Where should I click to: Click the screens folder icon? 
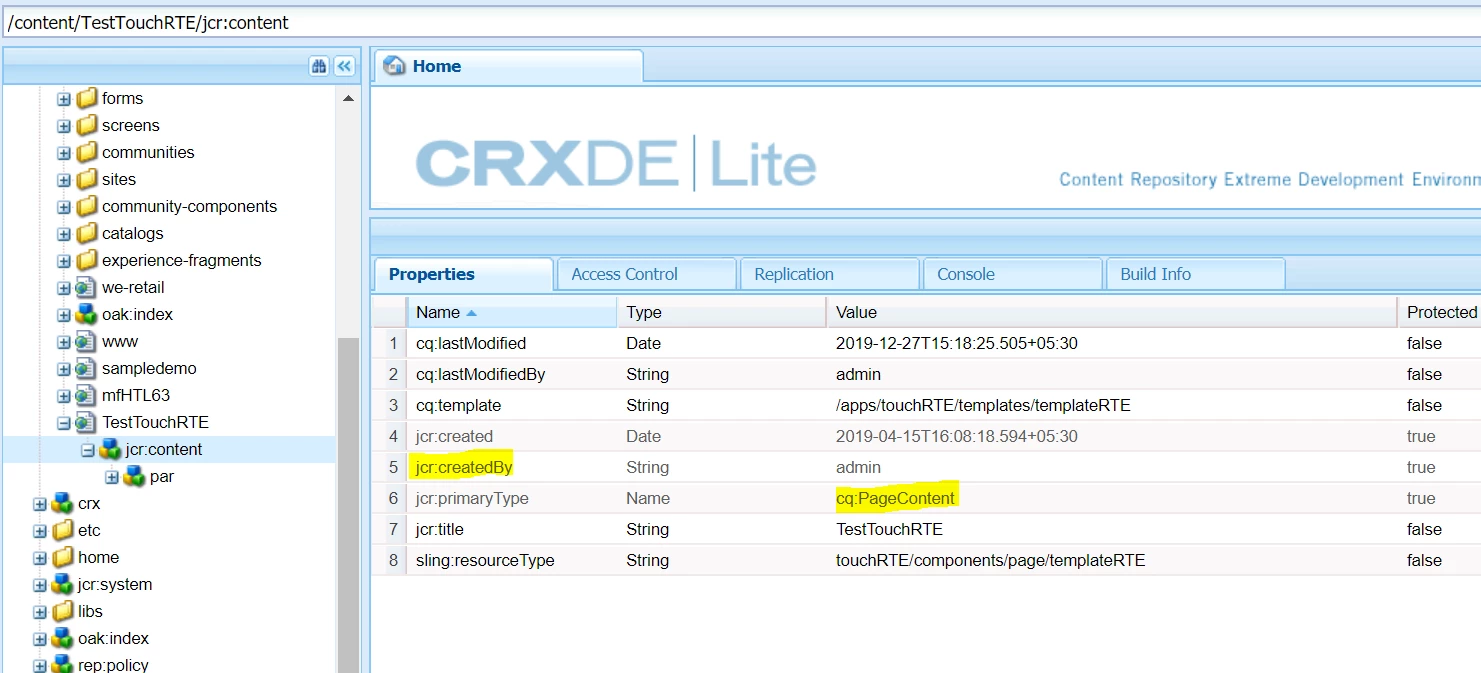click(87, 125)
